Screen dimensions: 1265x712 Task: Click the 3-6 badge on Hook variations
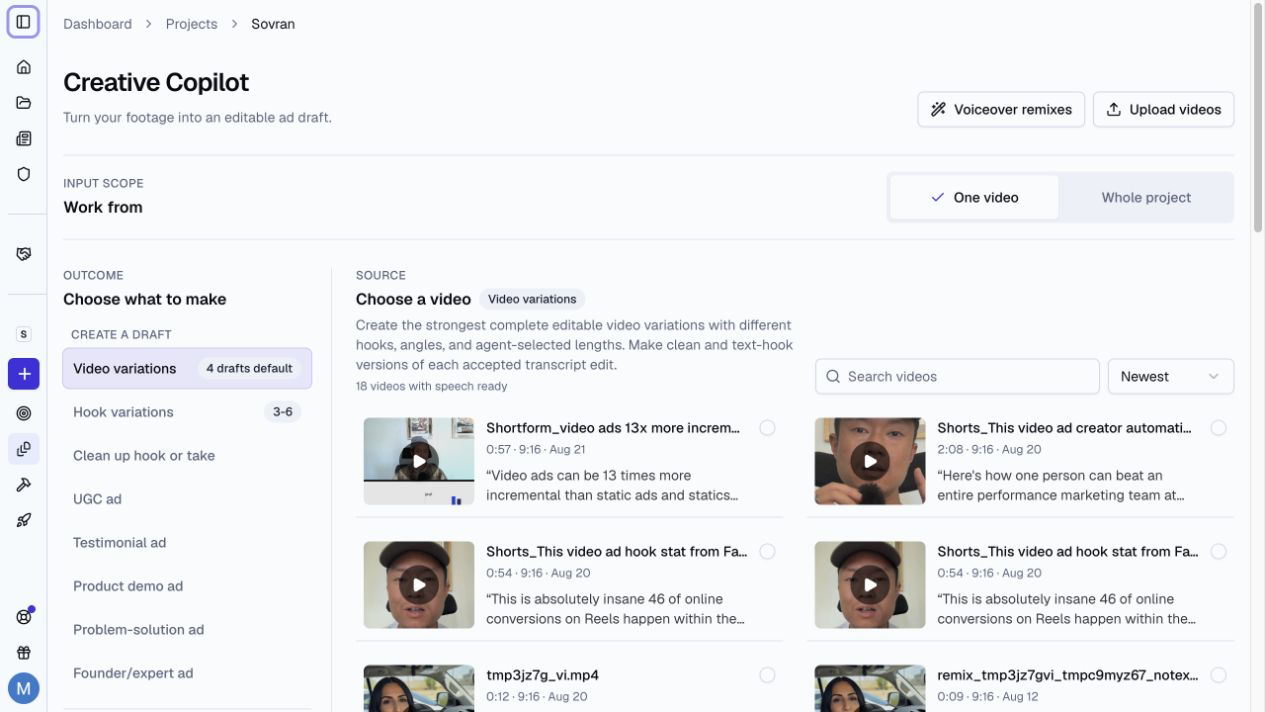pos(283,412)
